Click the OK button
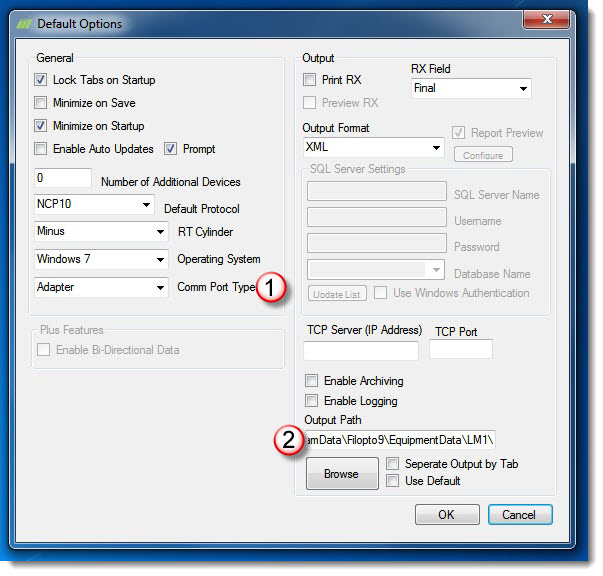The width and height of the screenshot is (603, 576). [447, 514]
